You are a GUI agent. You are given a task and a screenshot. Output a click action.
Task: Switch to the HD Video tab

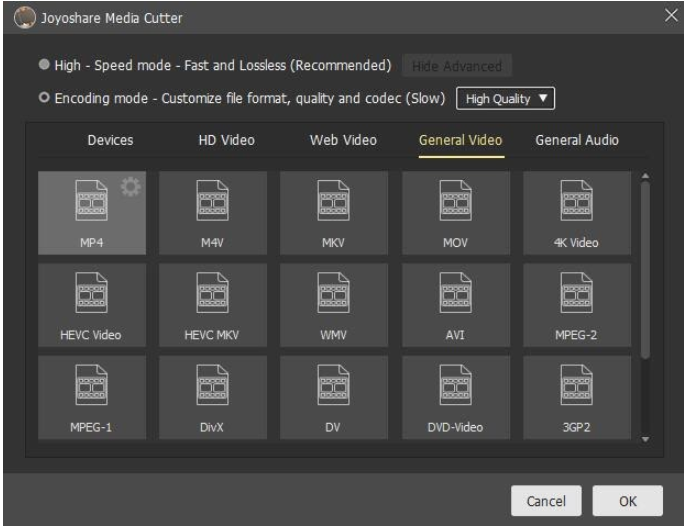coord(227,140)
